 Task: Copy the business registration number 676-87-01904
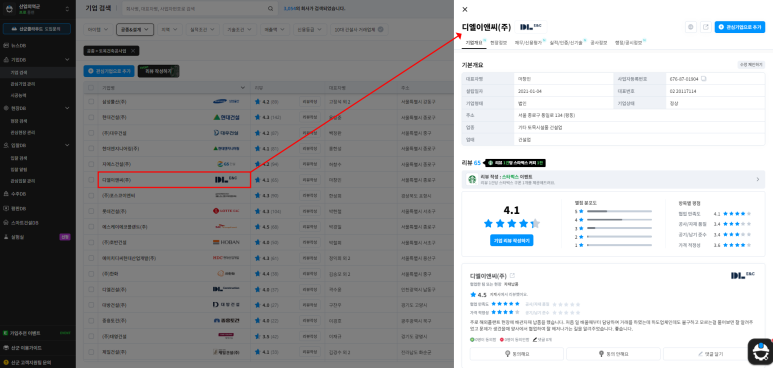[x=704, y=79]
